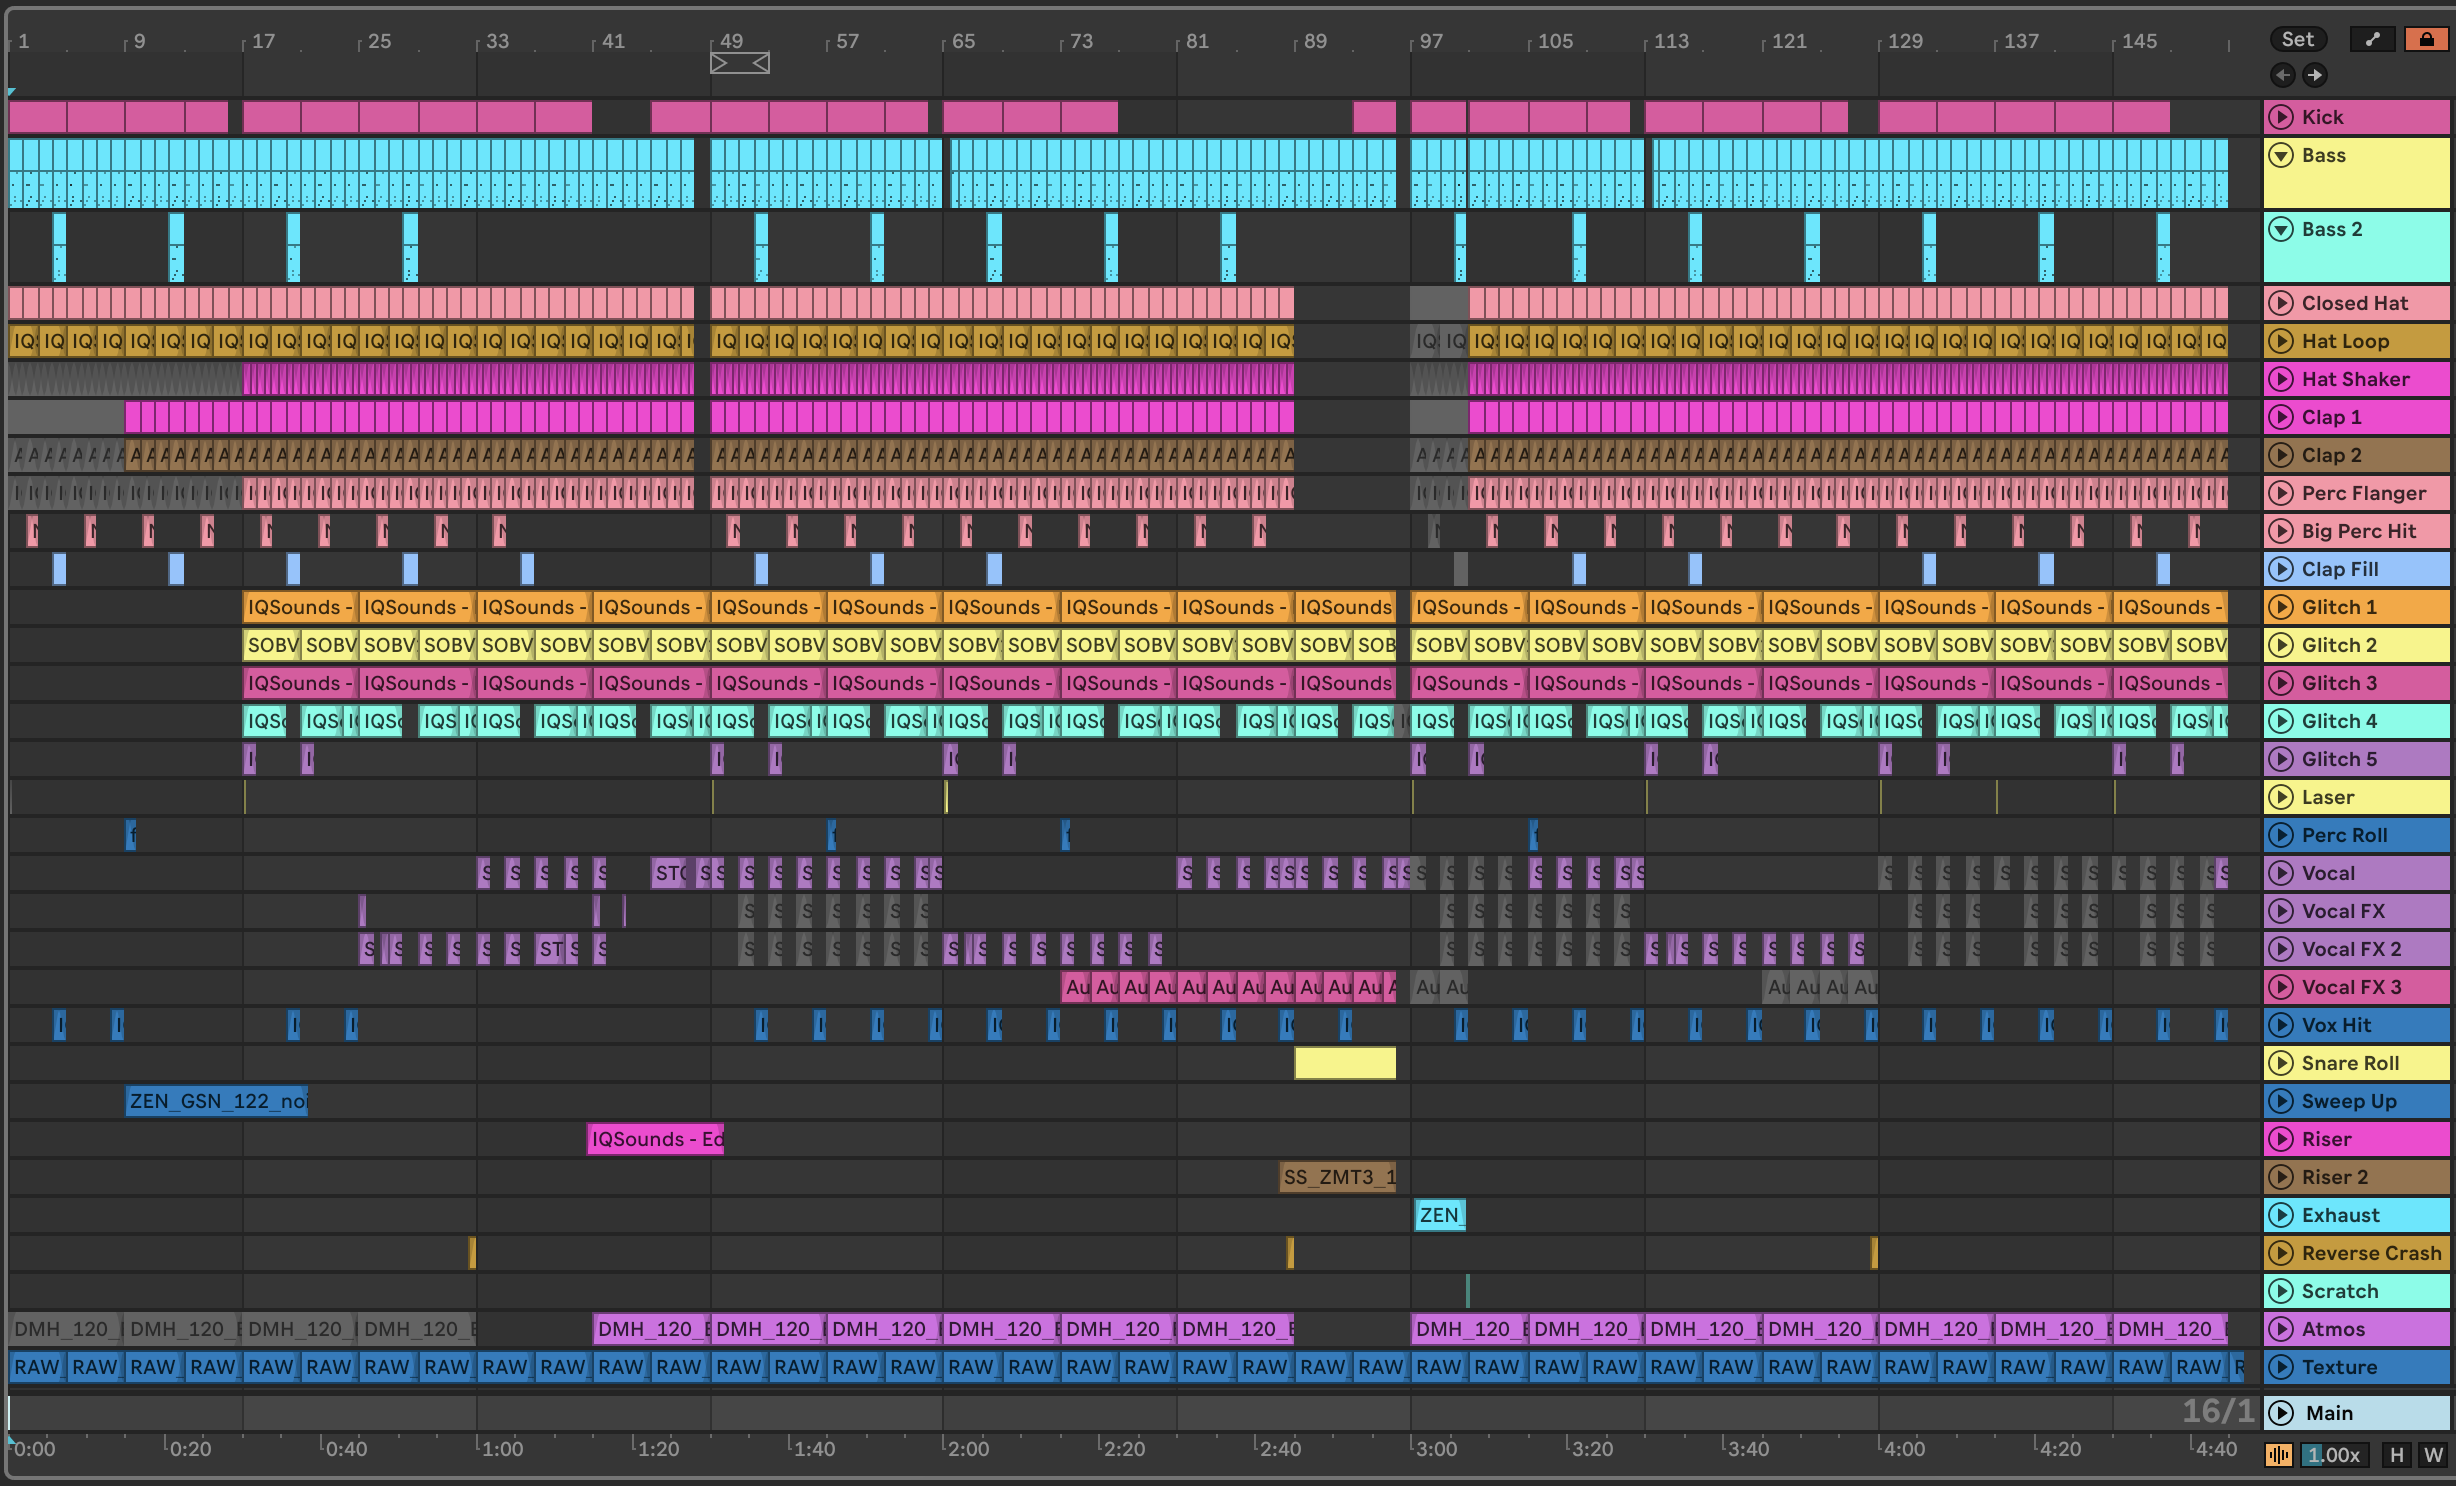Click the Set locator button
The height and width of the screenshot is (1486, 2456).
pyautogui.click(x=2298, y=39)
